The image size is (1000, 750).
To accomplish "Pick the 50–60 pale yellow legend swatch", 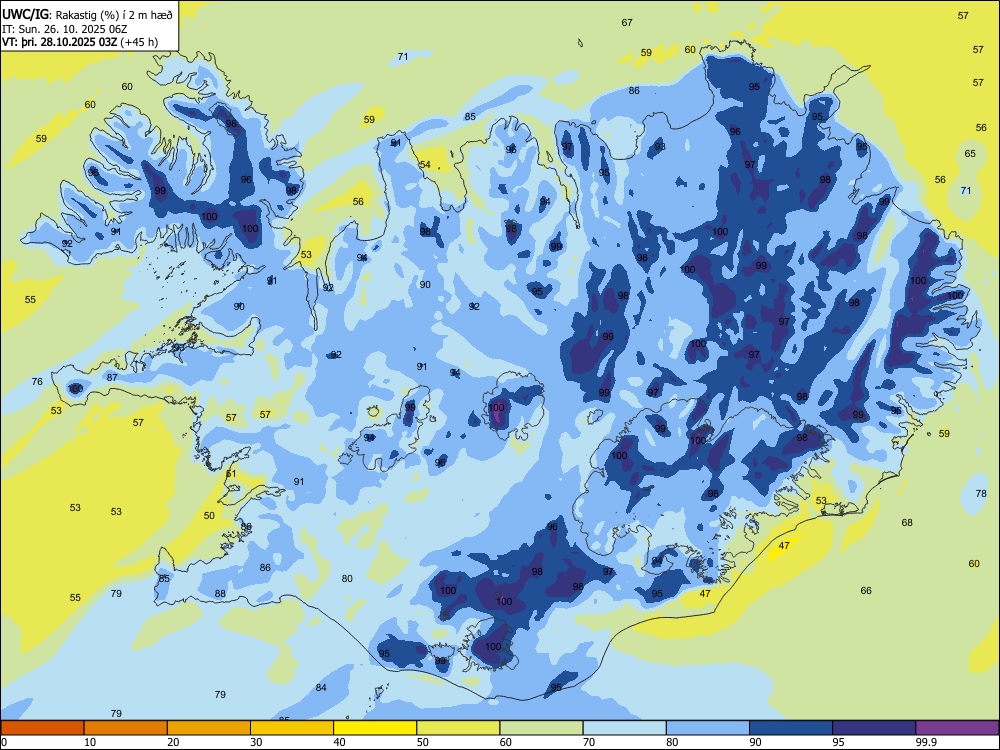I will (x=458, y=728).
